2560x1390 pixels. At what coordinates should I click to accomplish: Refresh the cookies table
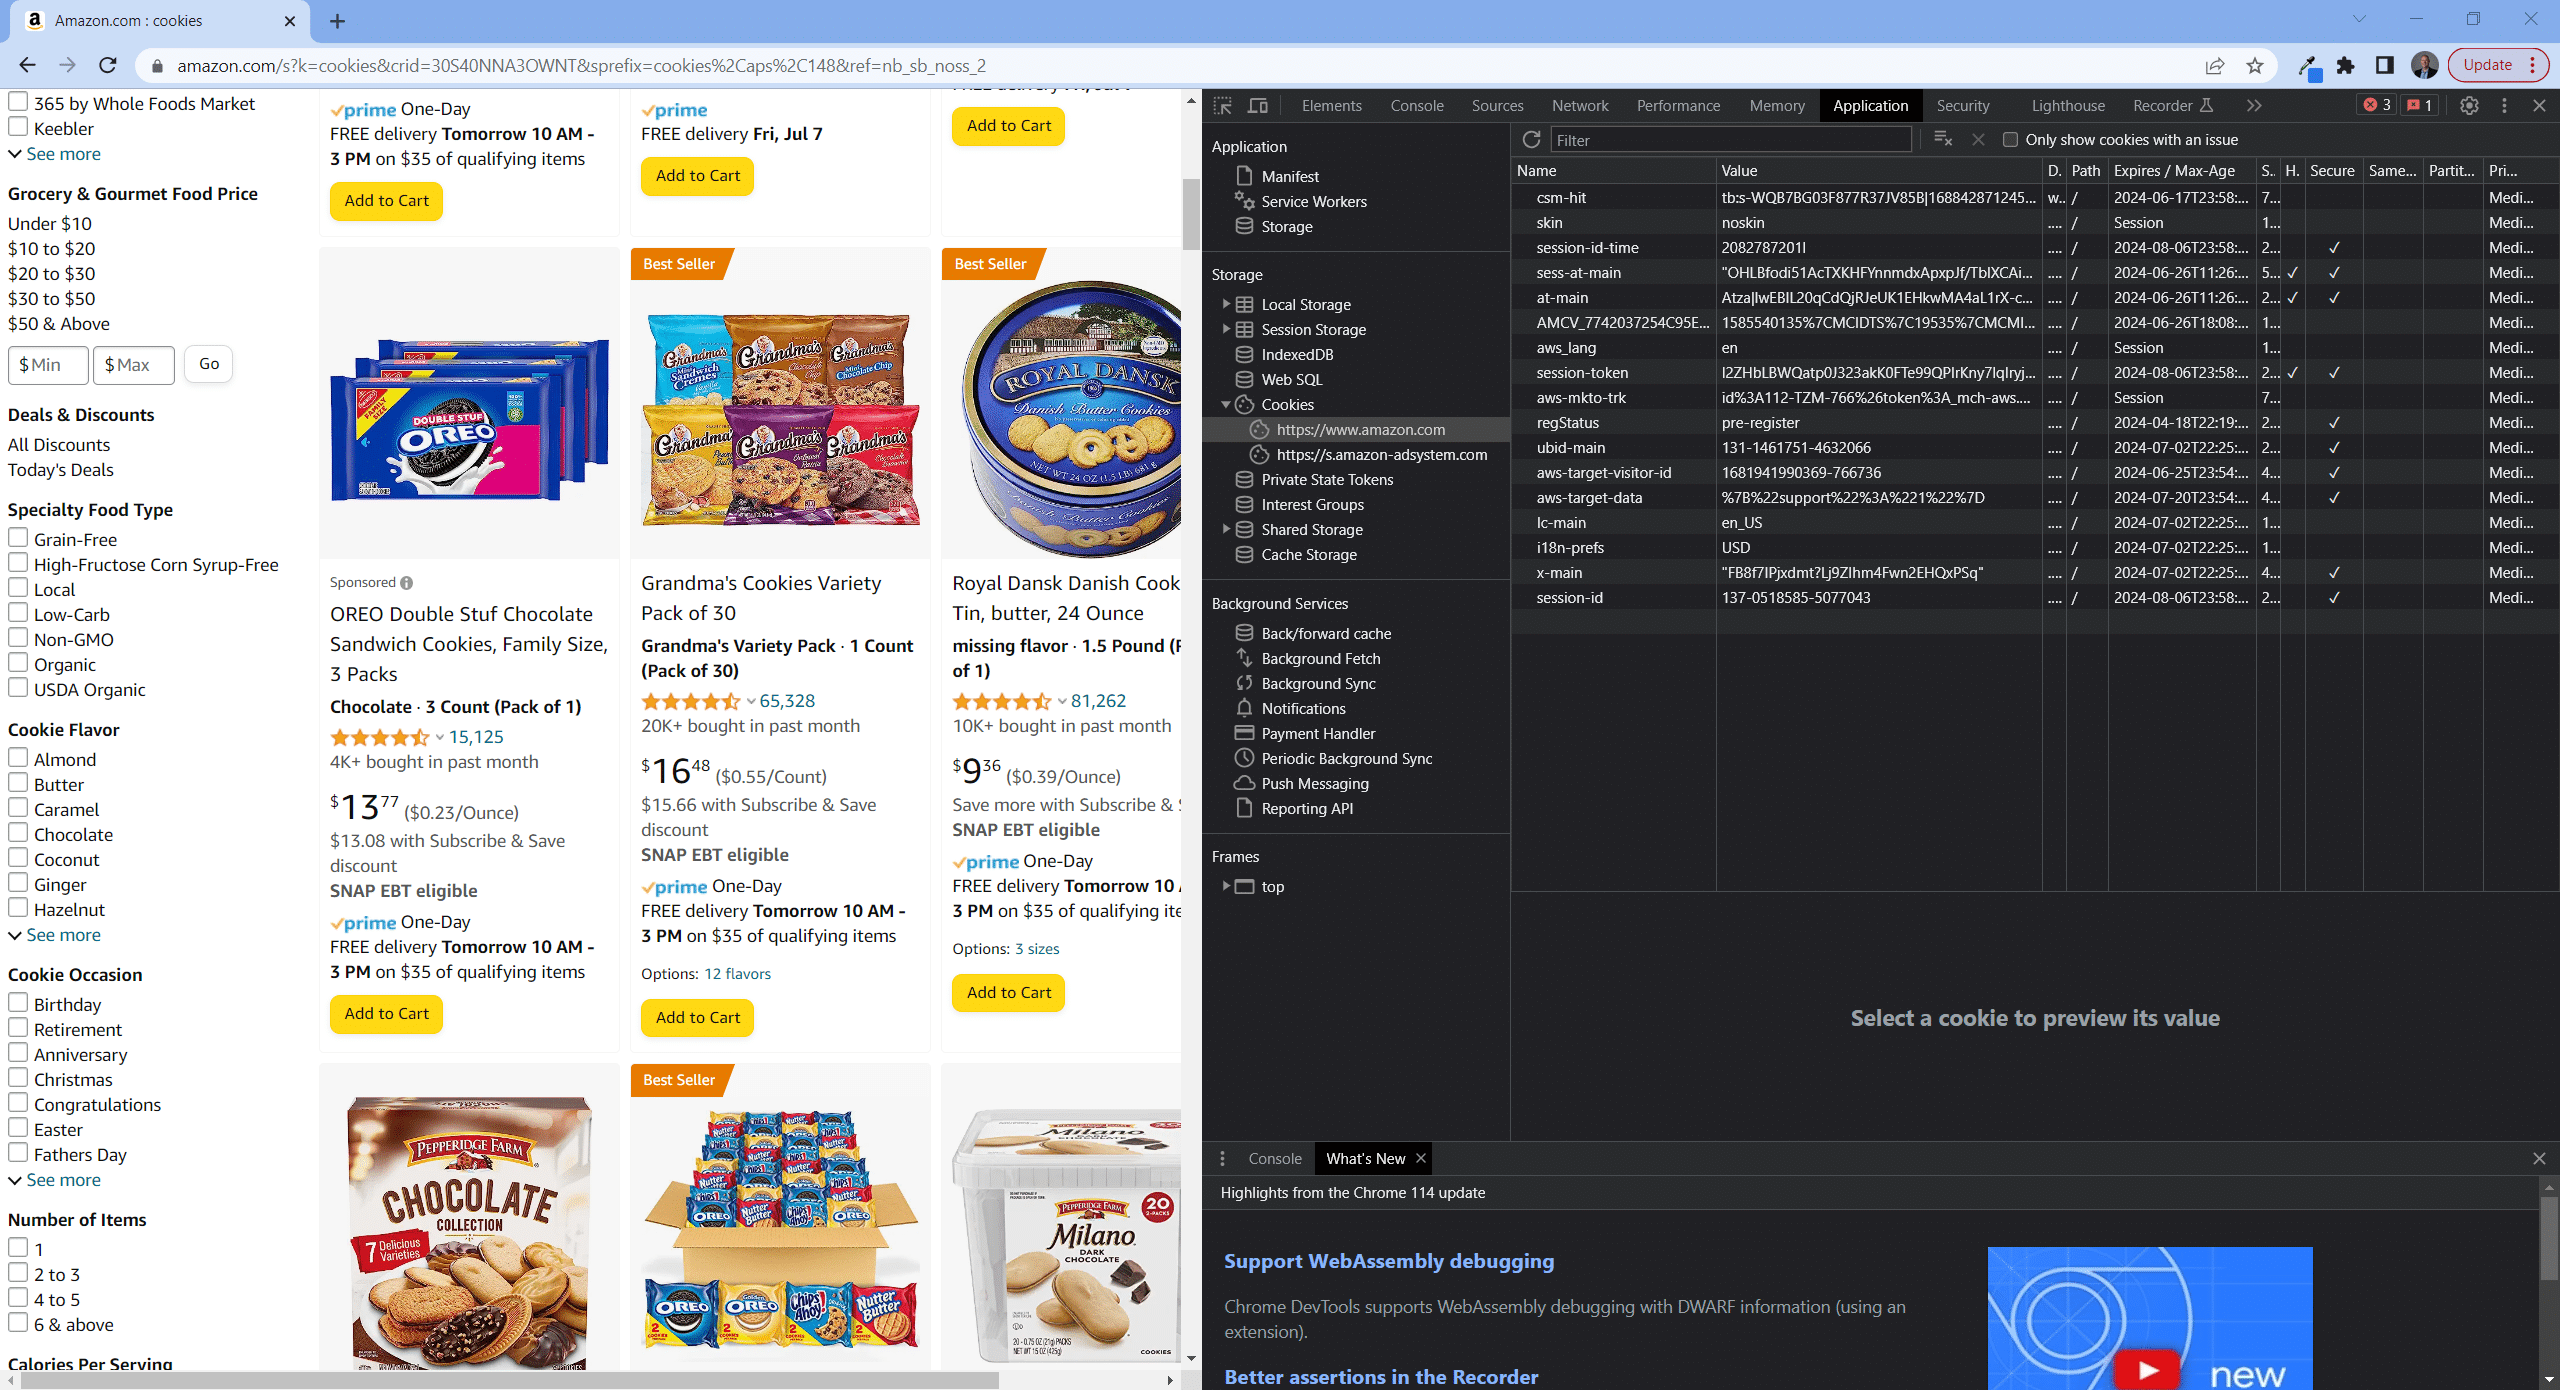(x=1530, y=139)
